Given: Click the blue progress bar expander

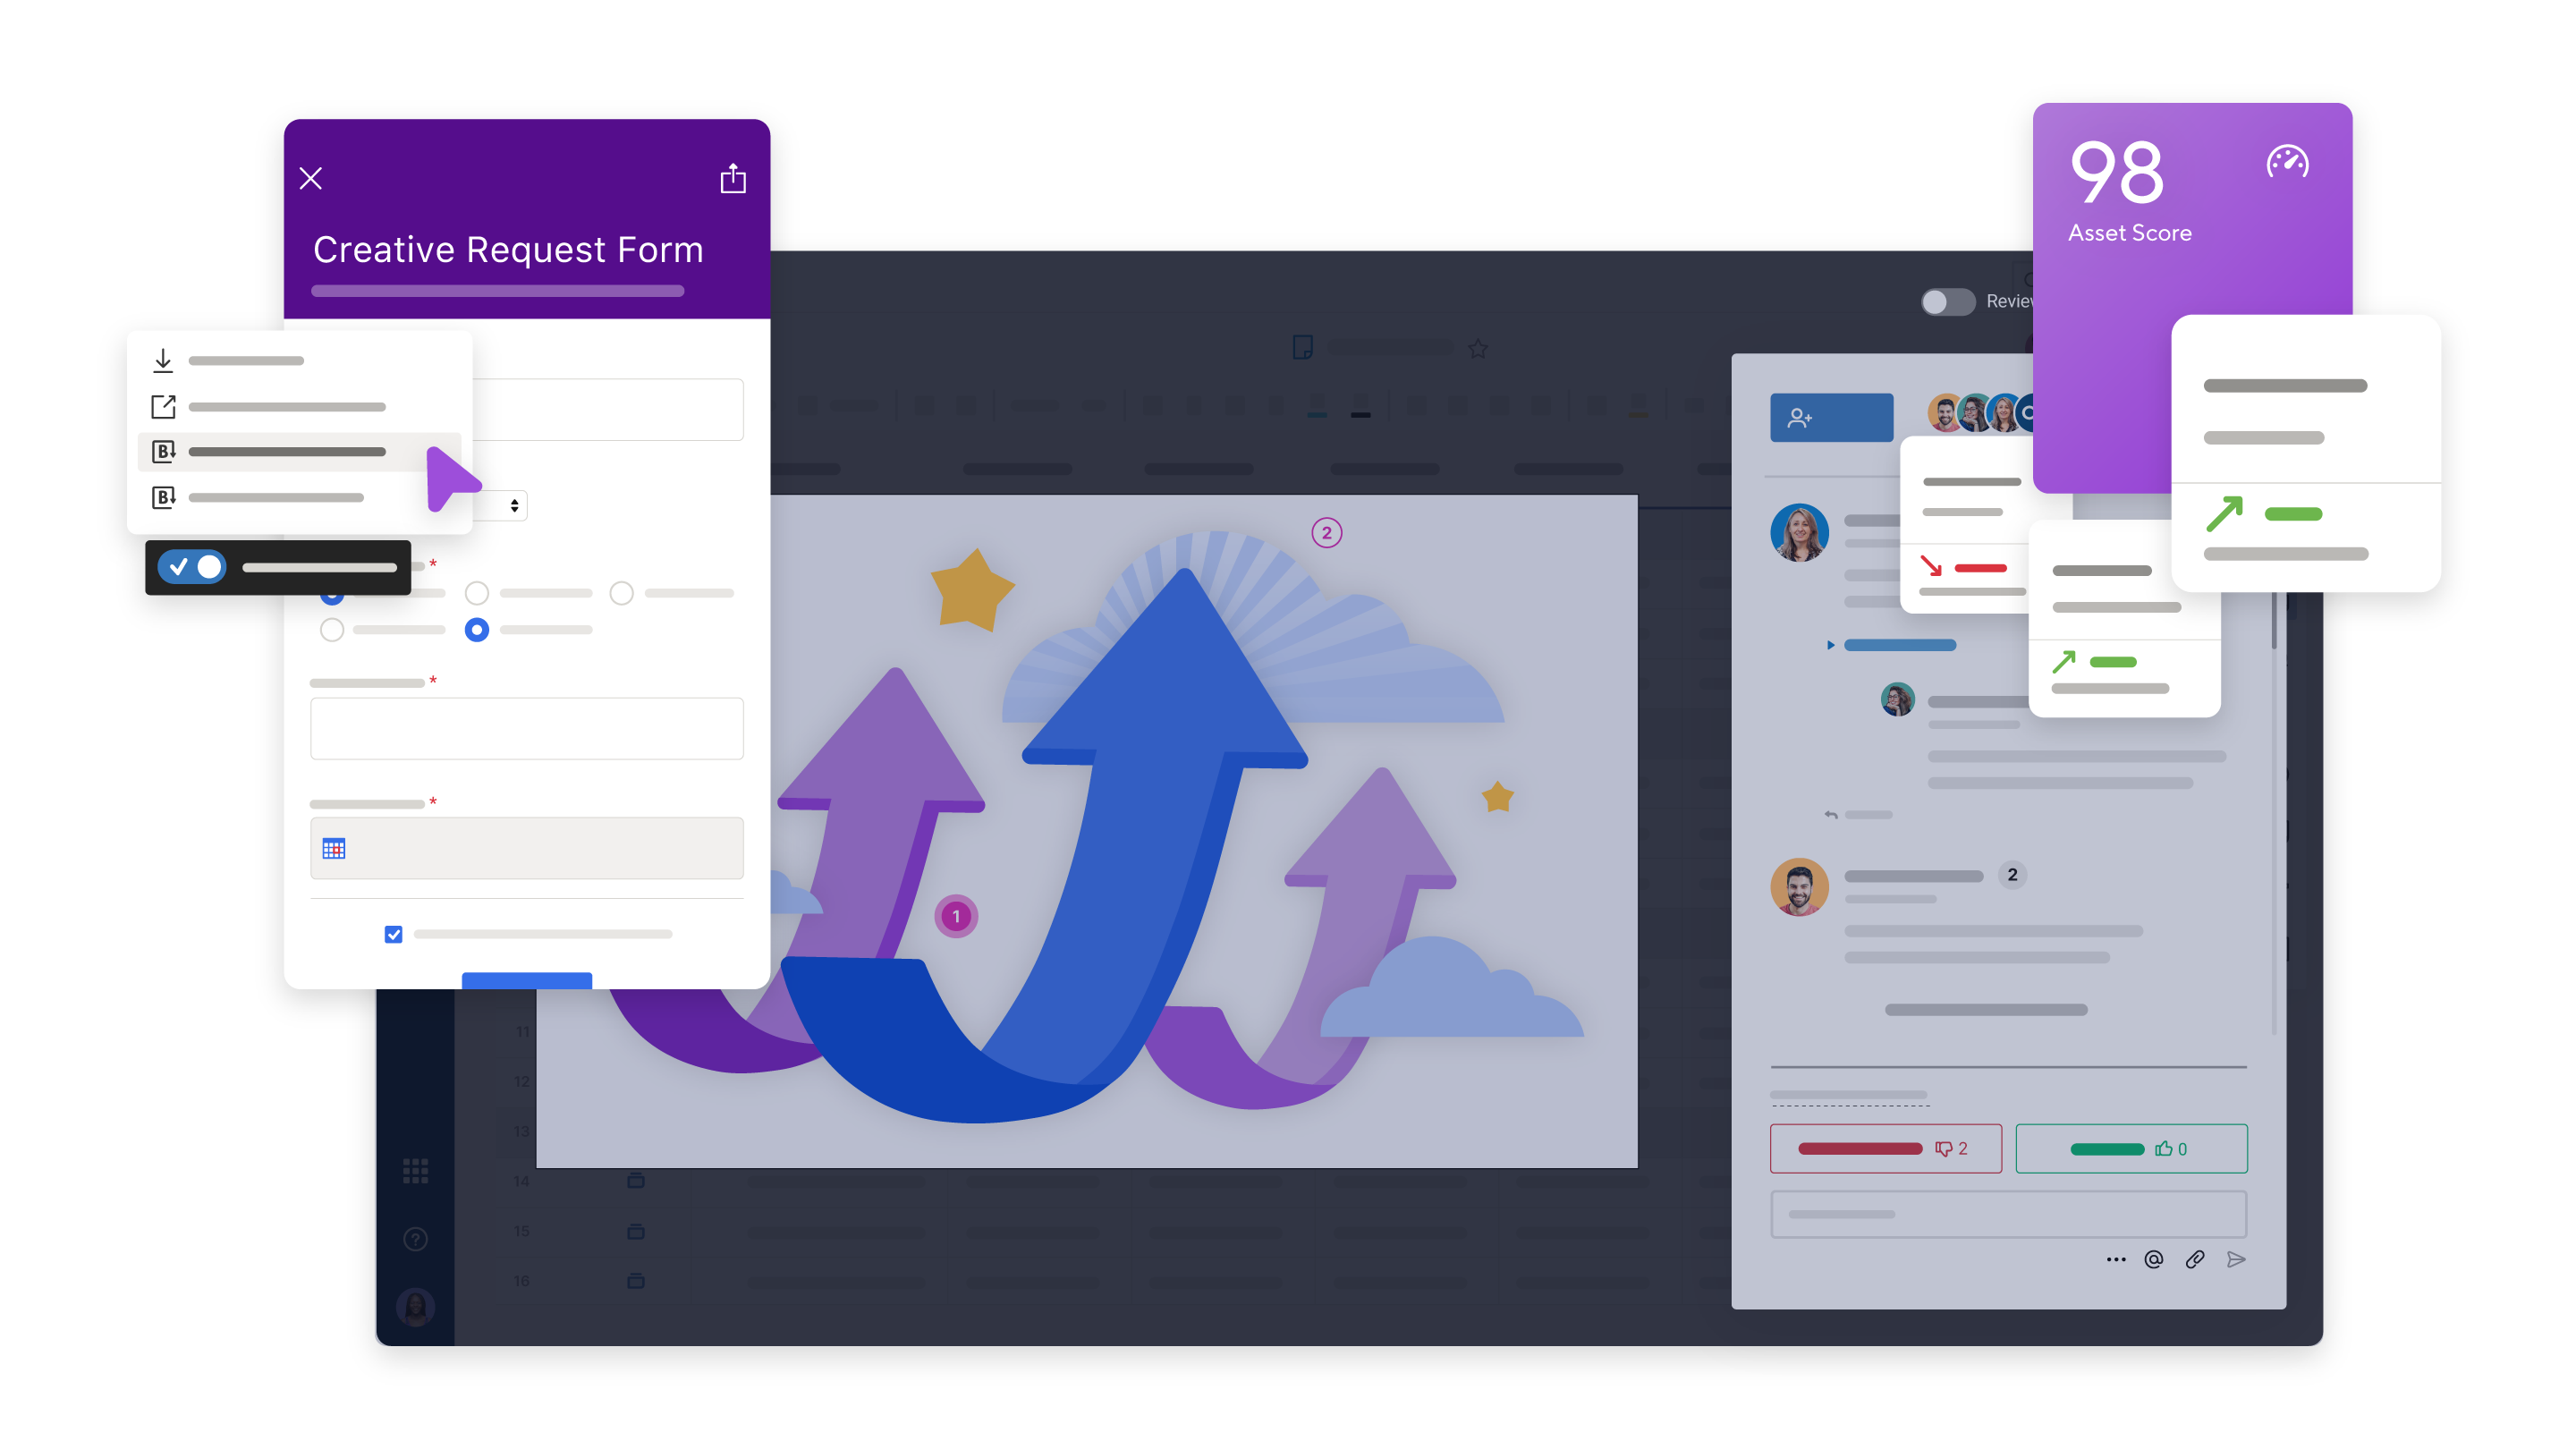Looking at the screenshot, I should [x=1829, y=644].
